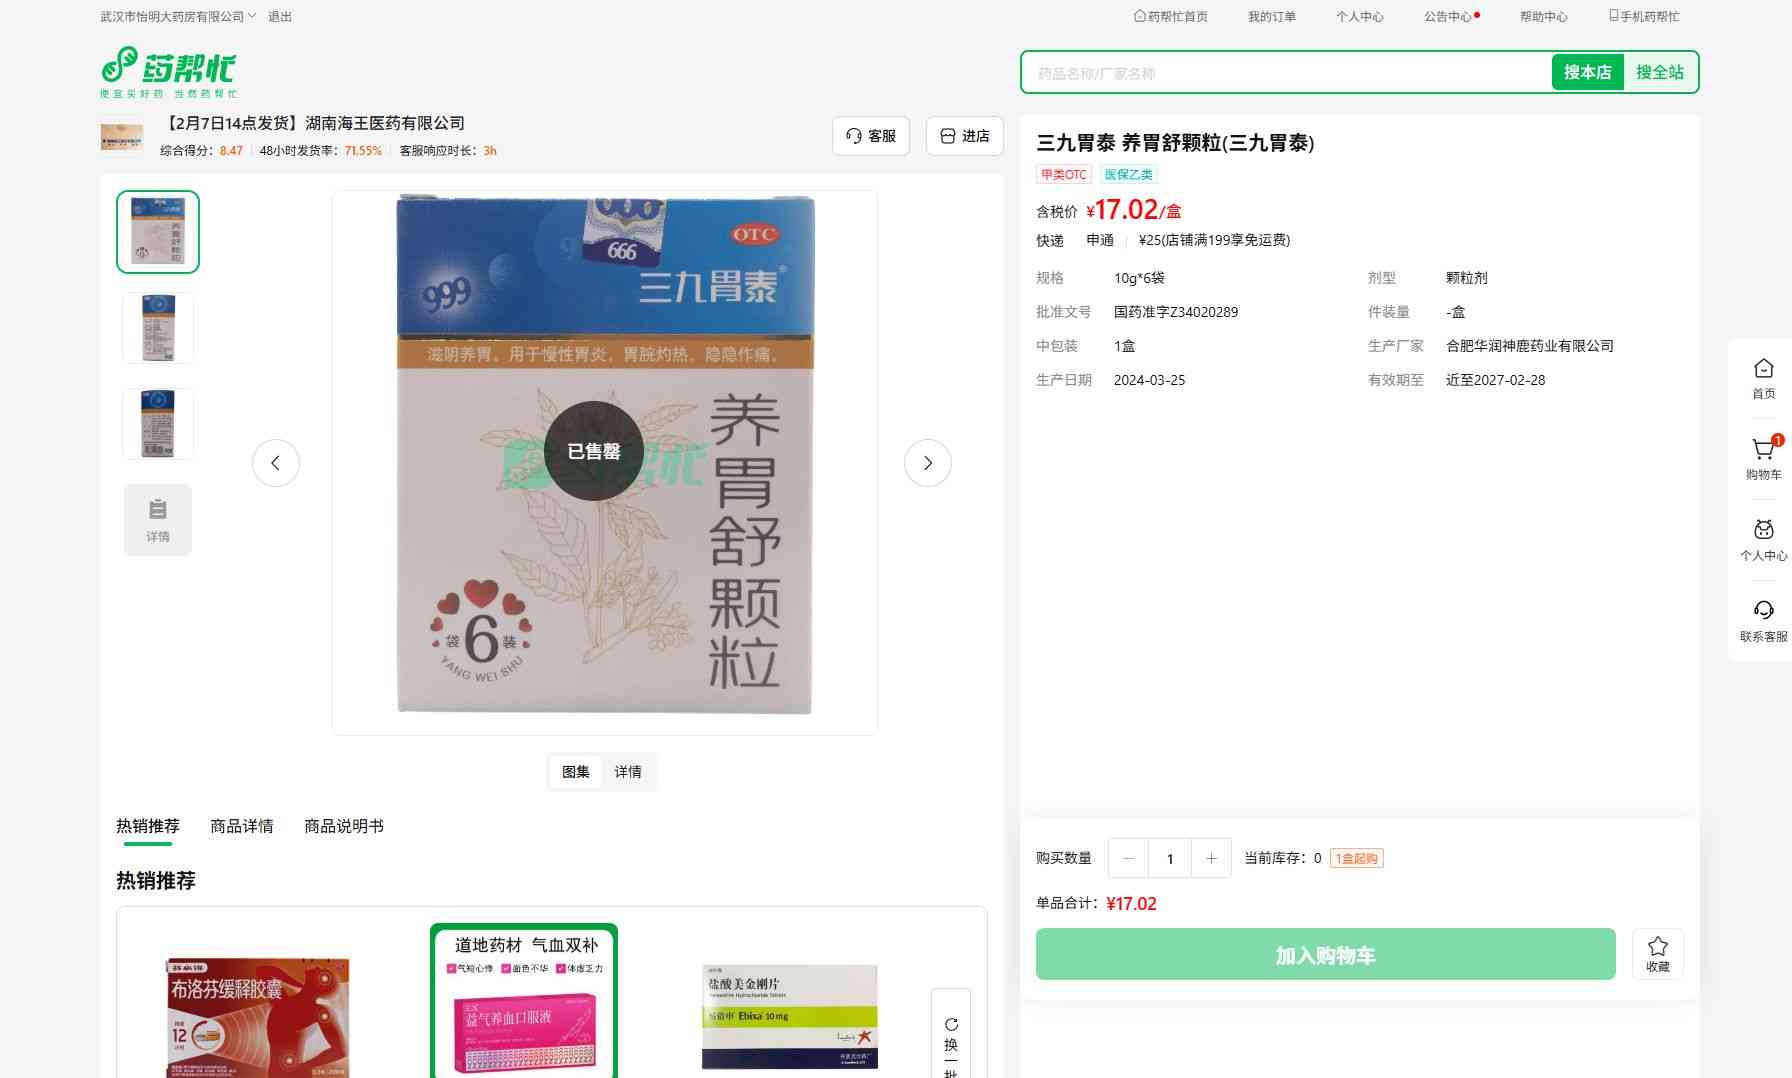Open the shopping cart in right sidebar

click(x=1763, y=451)
